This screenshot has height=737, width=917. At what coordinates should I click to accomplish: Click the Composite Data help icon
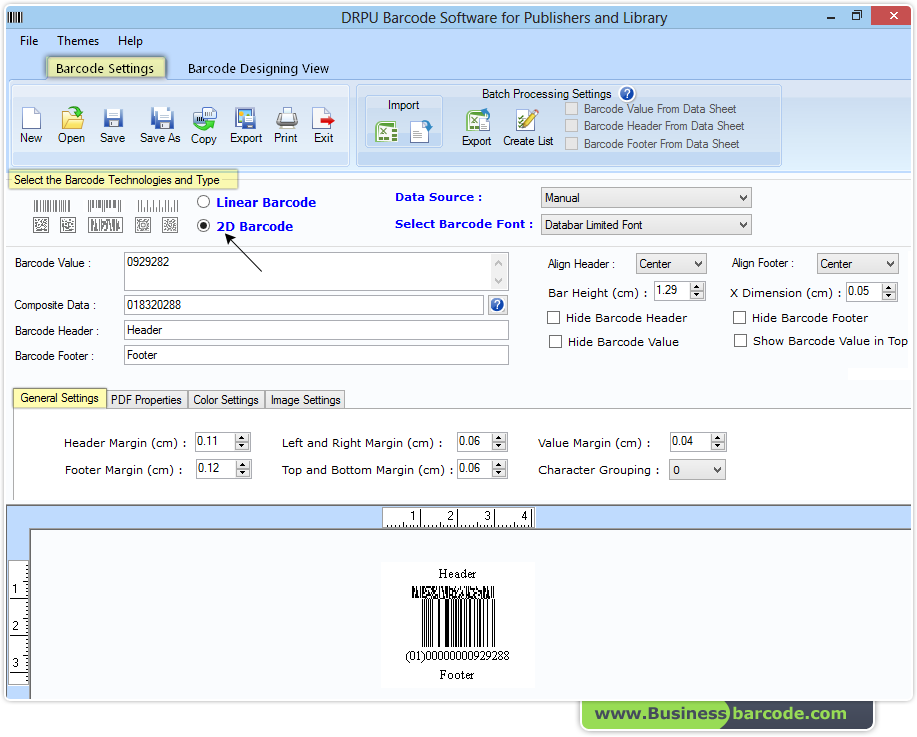[x=497, y=305]
